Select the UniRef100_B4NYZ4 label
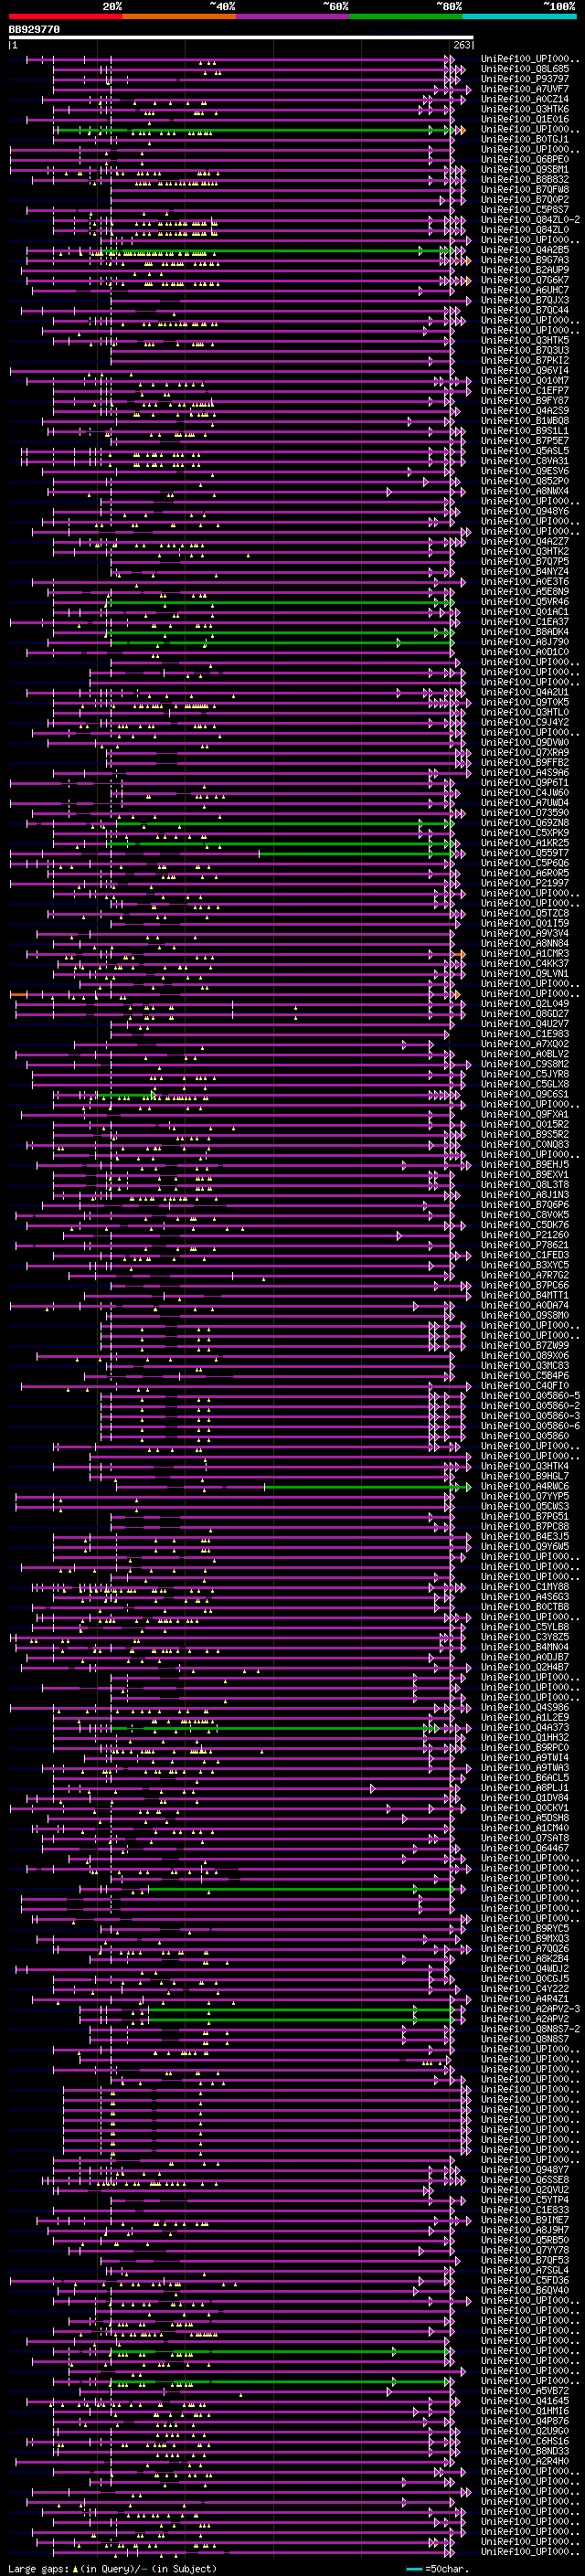This screenshot has height=2576, width=585. pos(525,571)
